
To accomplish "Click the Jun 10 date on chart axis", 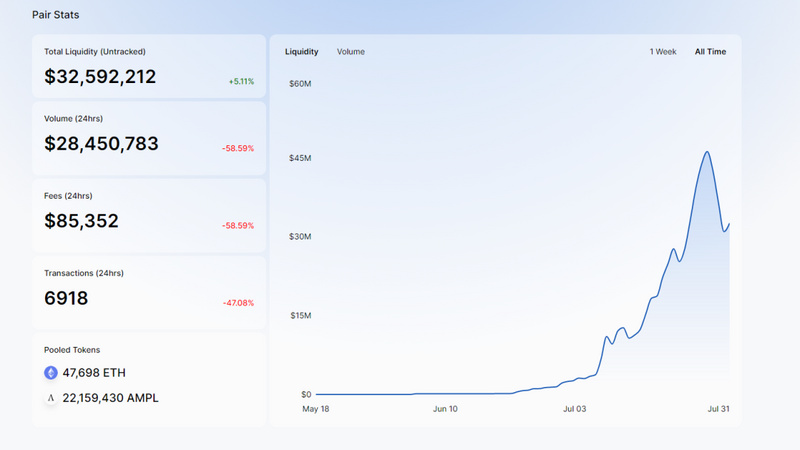I will [445, 409].
